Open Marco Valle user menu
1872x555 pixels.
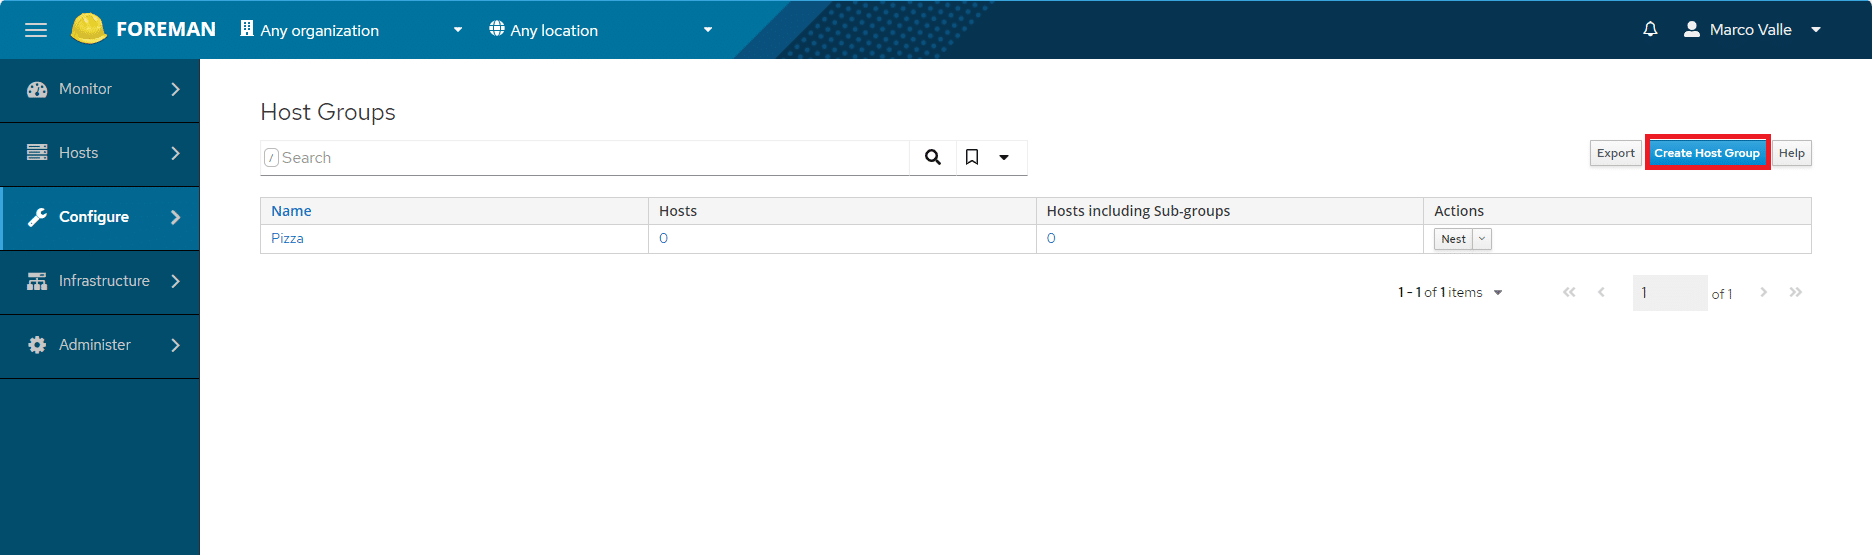tap(1752, 30)
